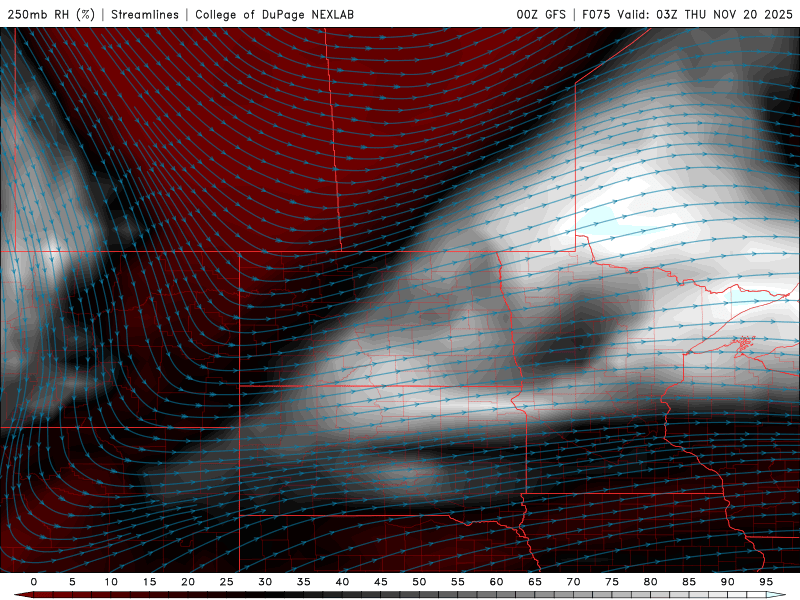Image resolution: width=800 pixels, height=600 pixels.
Task: Click the colorbar label "65"
Action: click(x=535, y=582)
